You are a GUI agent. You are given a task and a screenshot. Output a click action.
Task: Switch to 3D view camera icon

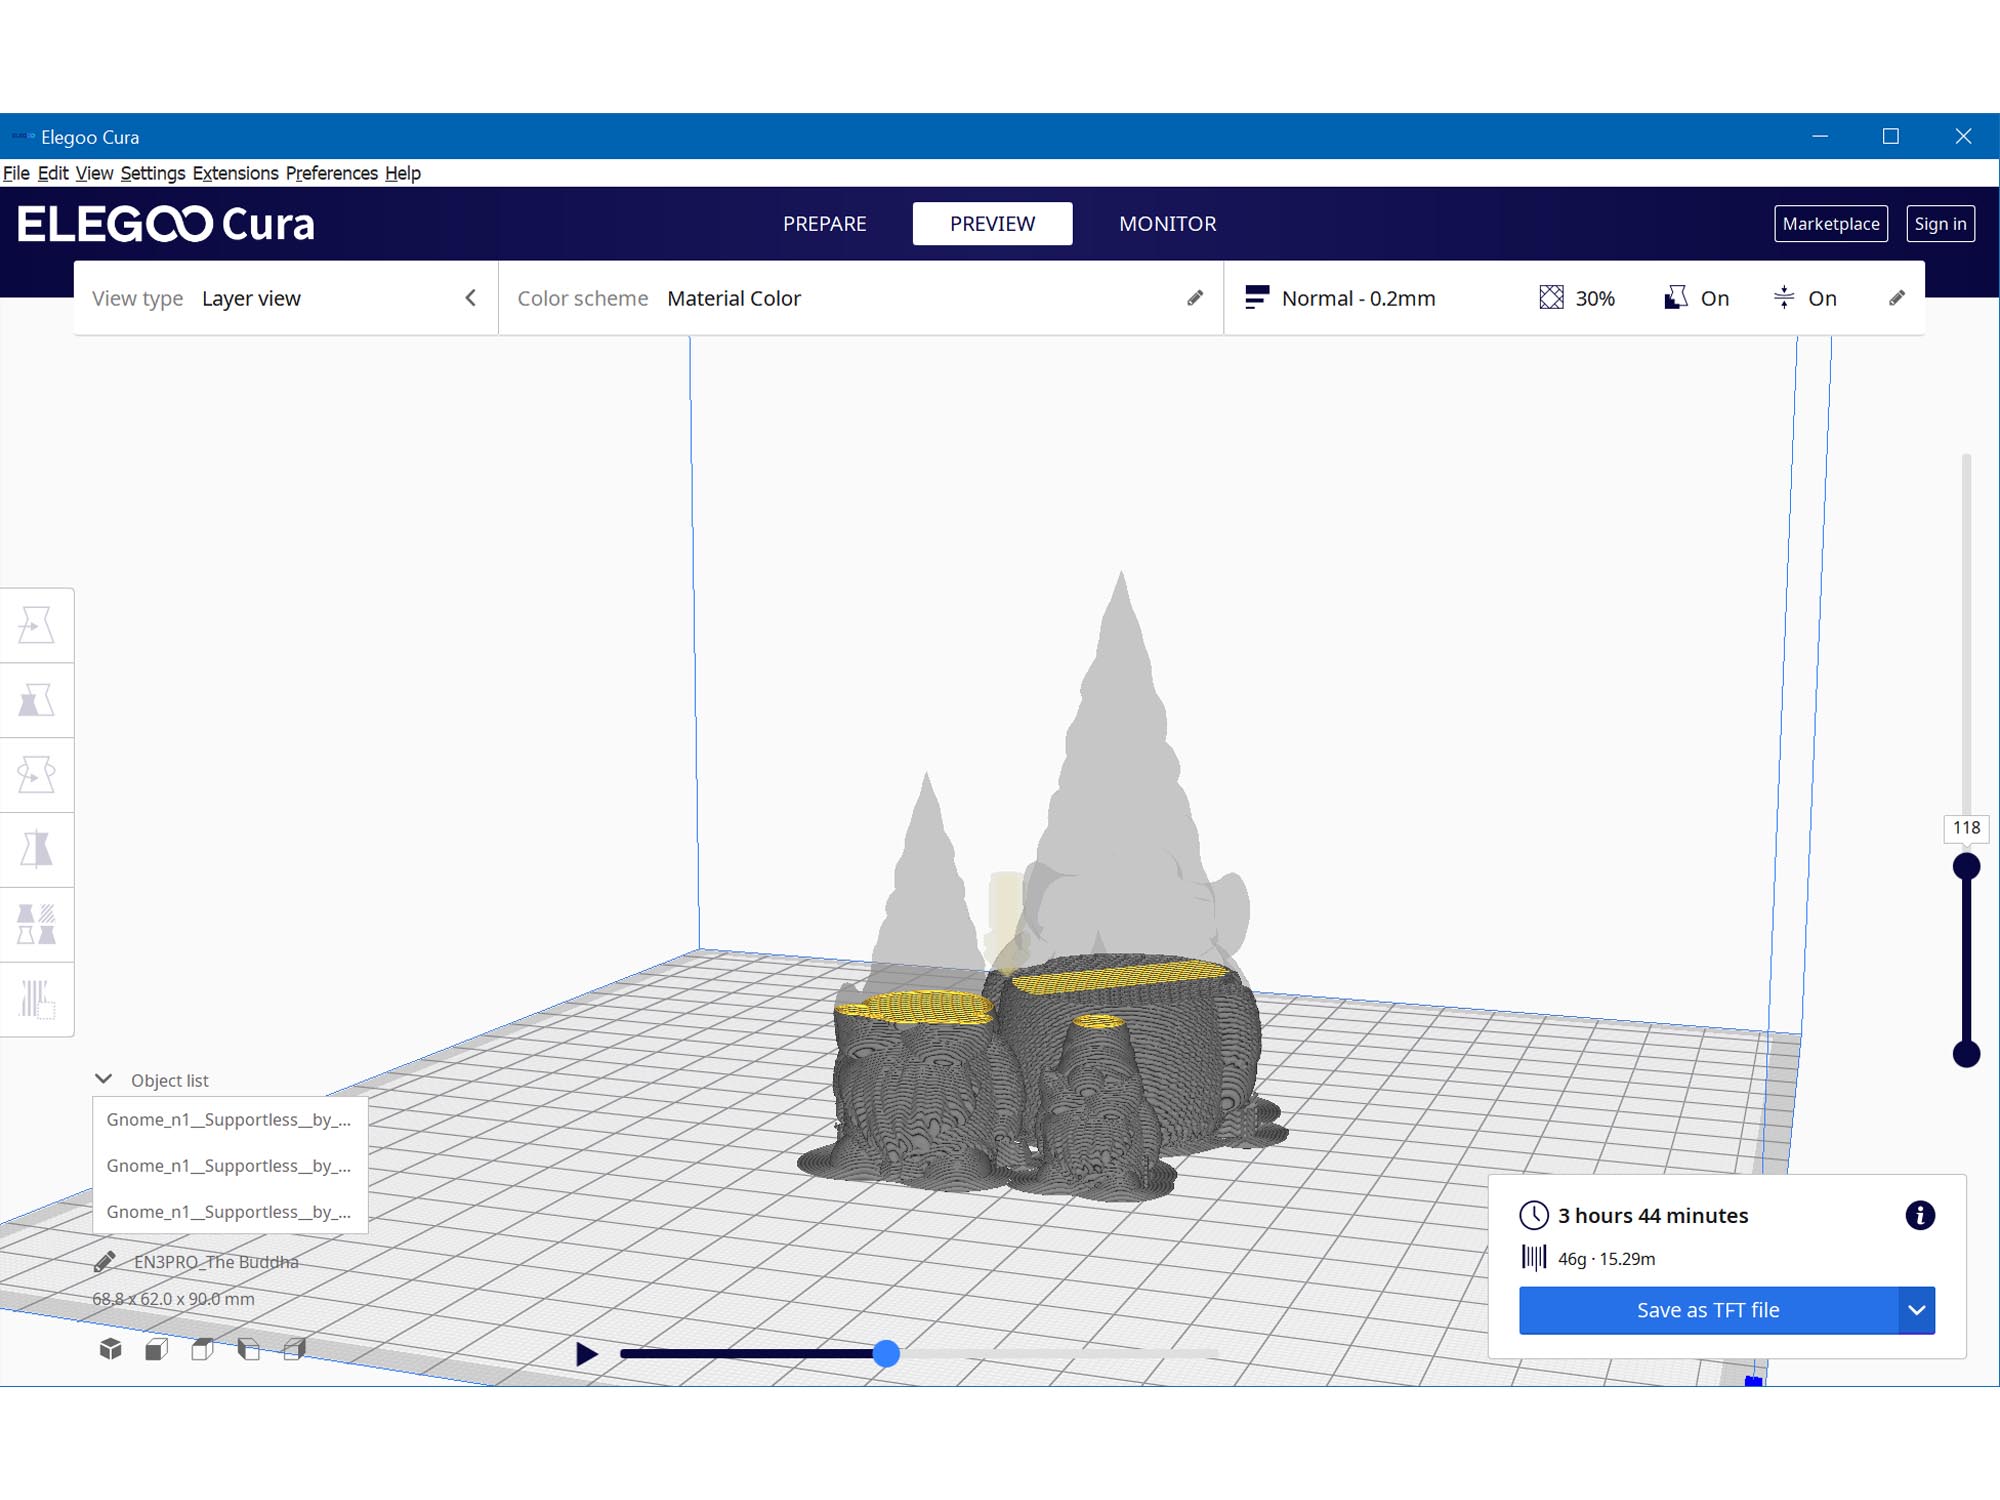pyautogui.click(x=111, y=1350)
